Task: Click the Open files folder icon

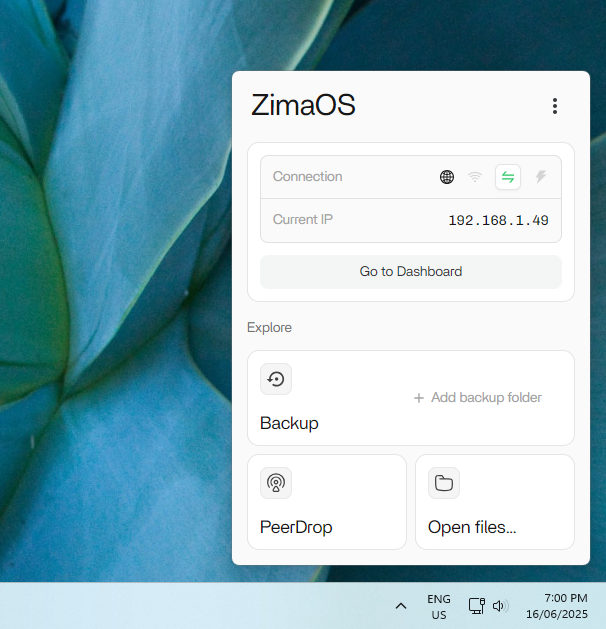Action: (444, 483)
